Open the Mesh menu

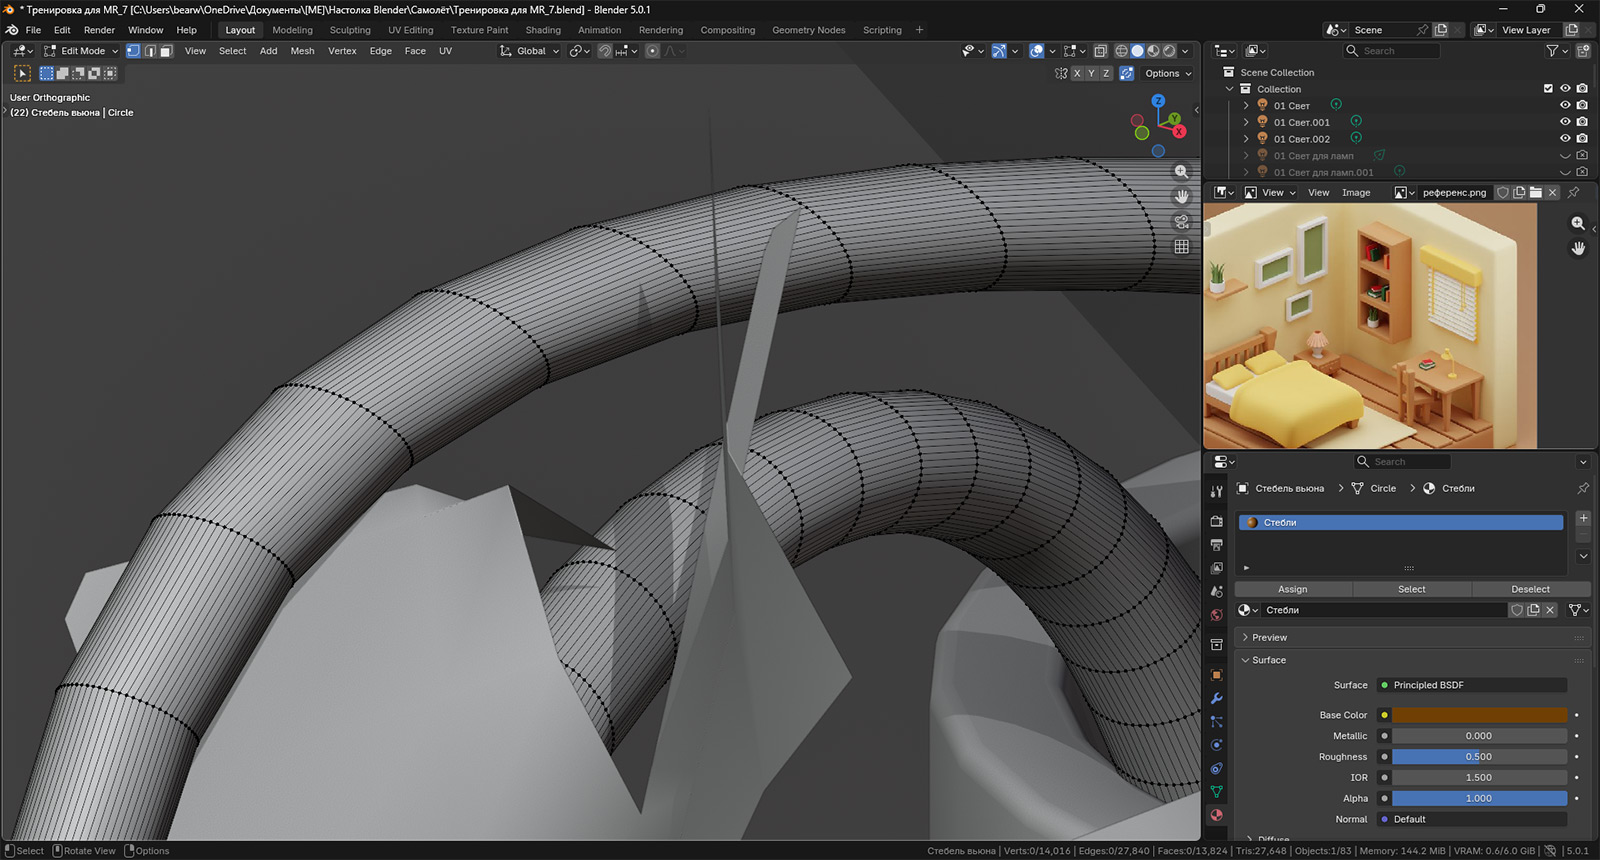(302, 51)
